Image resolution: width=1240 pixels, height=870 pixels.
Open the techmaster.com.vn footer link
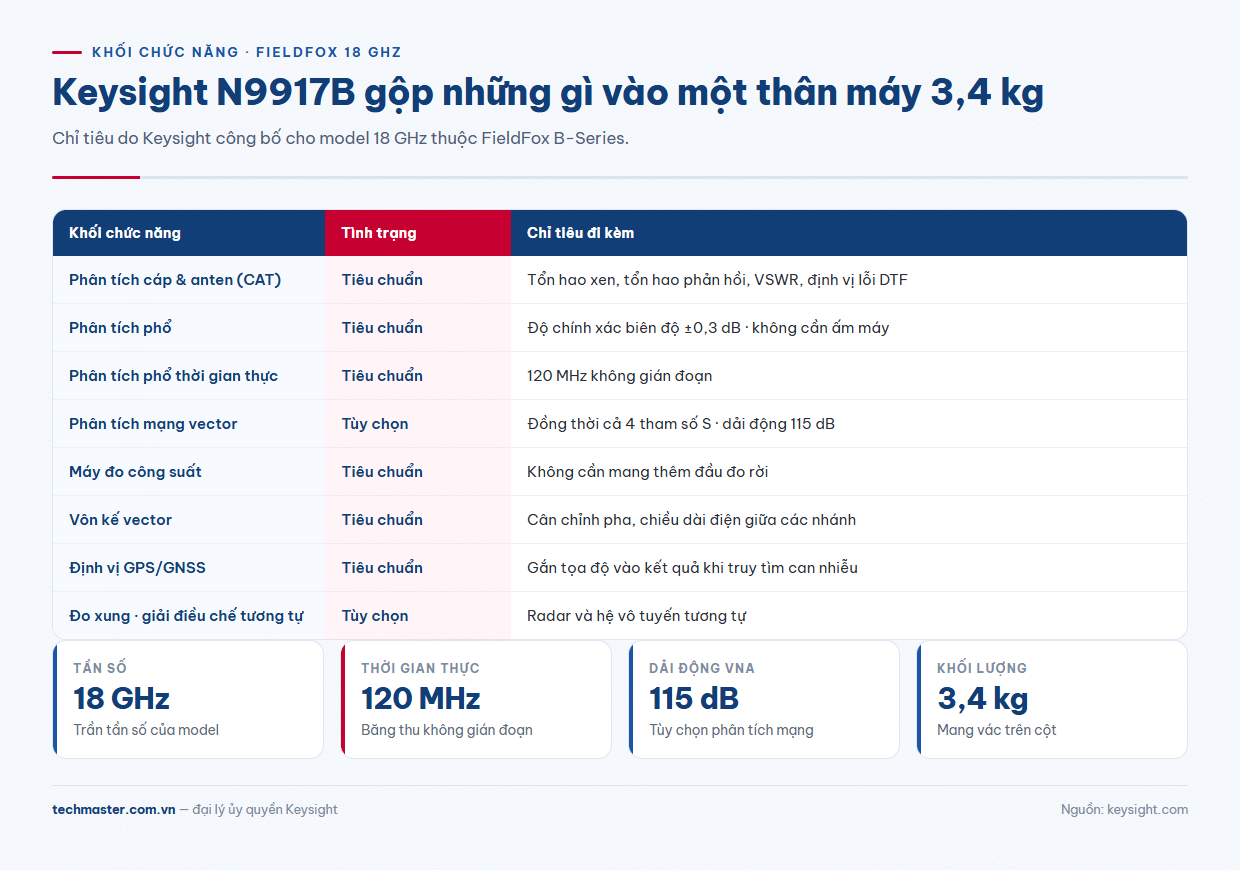coord(114,810)
